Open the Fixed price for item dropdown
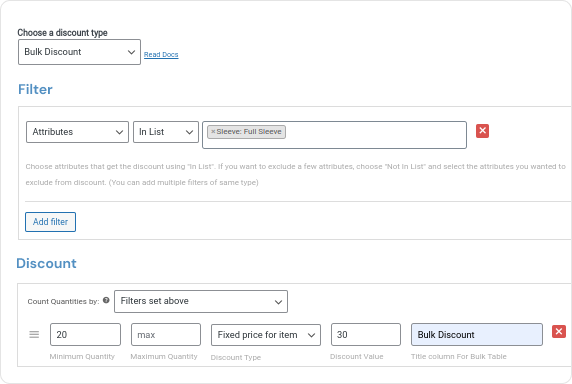Viewport: 572px width, 384px height. [x=266, y=335]
